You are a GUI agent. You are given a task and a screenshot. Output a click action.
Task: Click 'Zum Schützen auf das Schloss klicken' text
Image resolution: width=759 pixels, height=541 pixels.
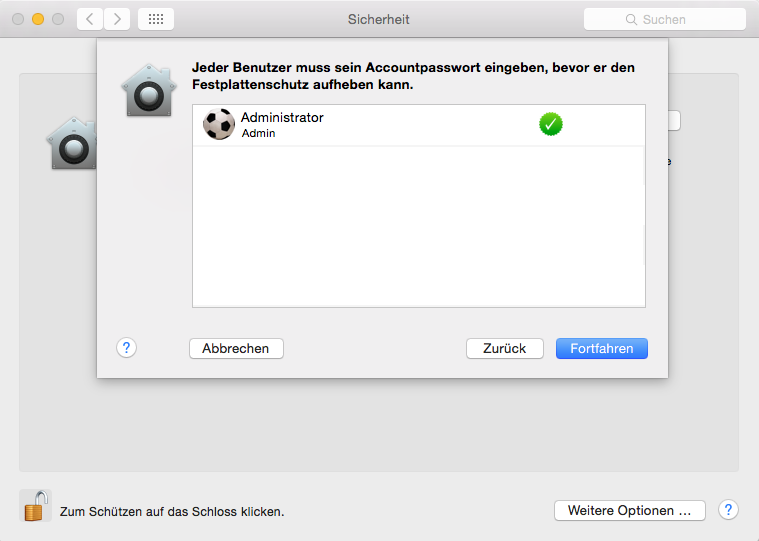coord(172,511)
